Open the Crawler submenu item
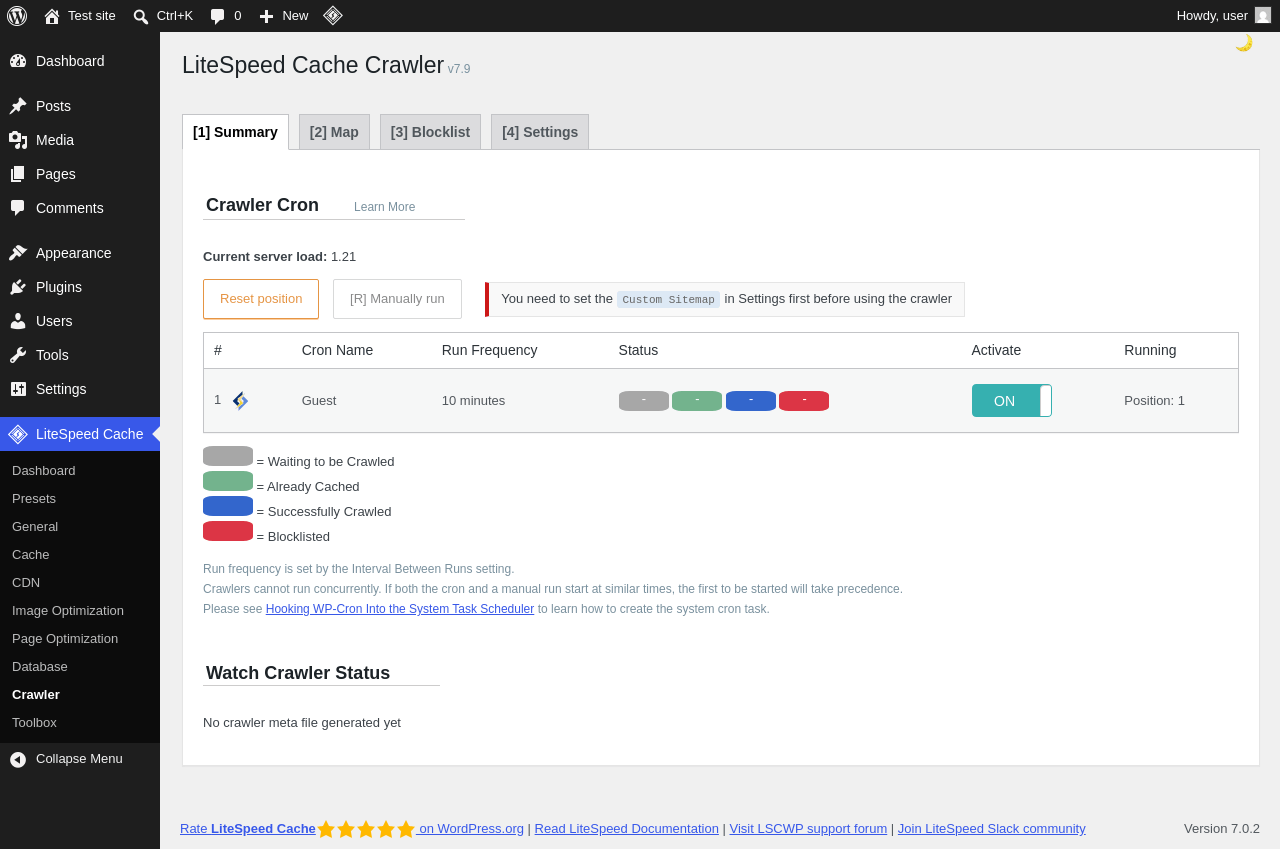 [36, 695]
